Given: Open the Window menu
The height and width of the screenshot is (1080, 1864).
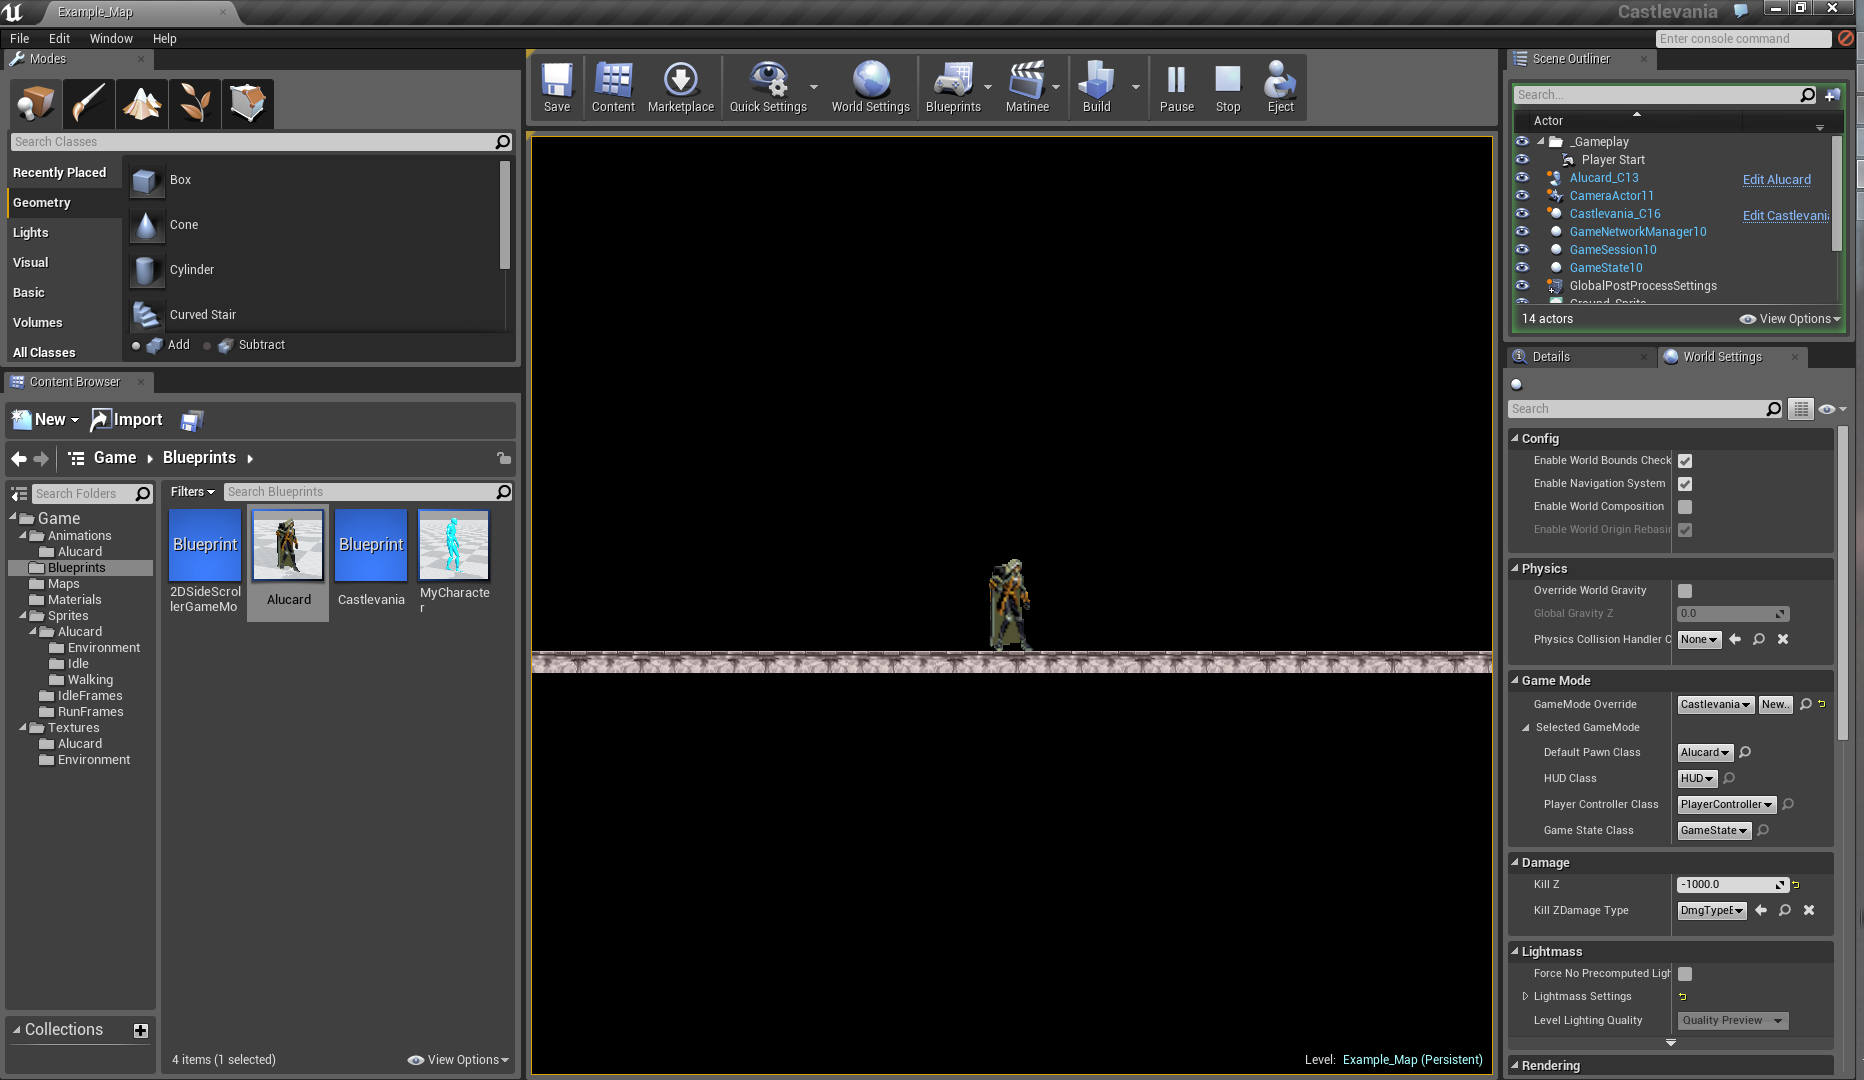Looking at the screenshot, I should pyautogui.click(x=110, y=39).
